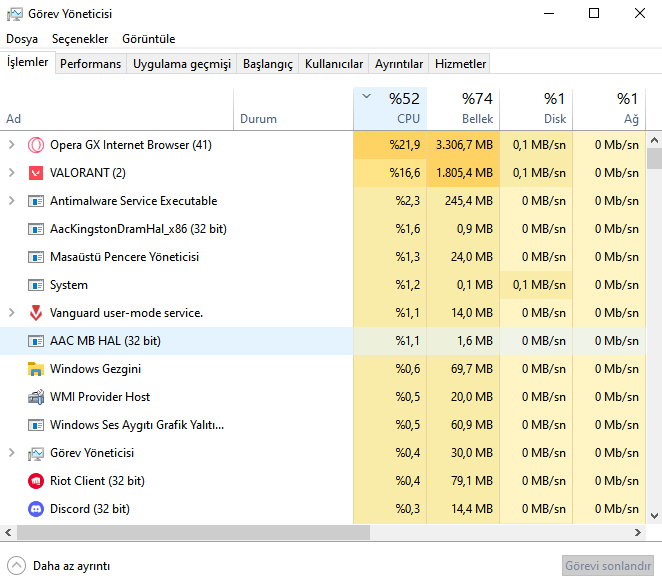
Task: Click the Windows Ses Aygıtı icon
Action: pyautogui.click(x=36, y=425)
